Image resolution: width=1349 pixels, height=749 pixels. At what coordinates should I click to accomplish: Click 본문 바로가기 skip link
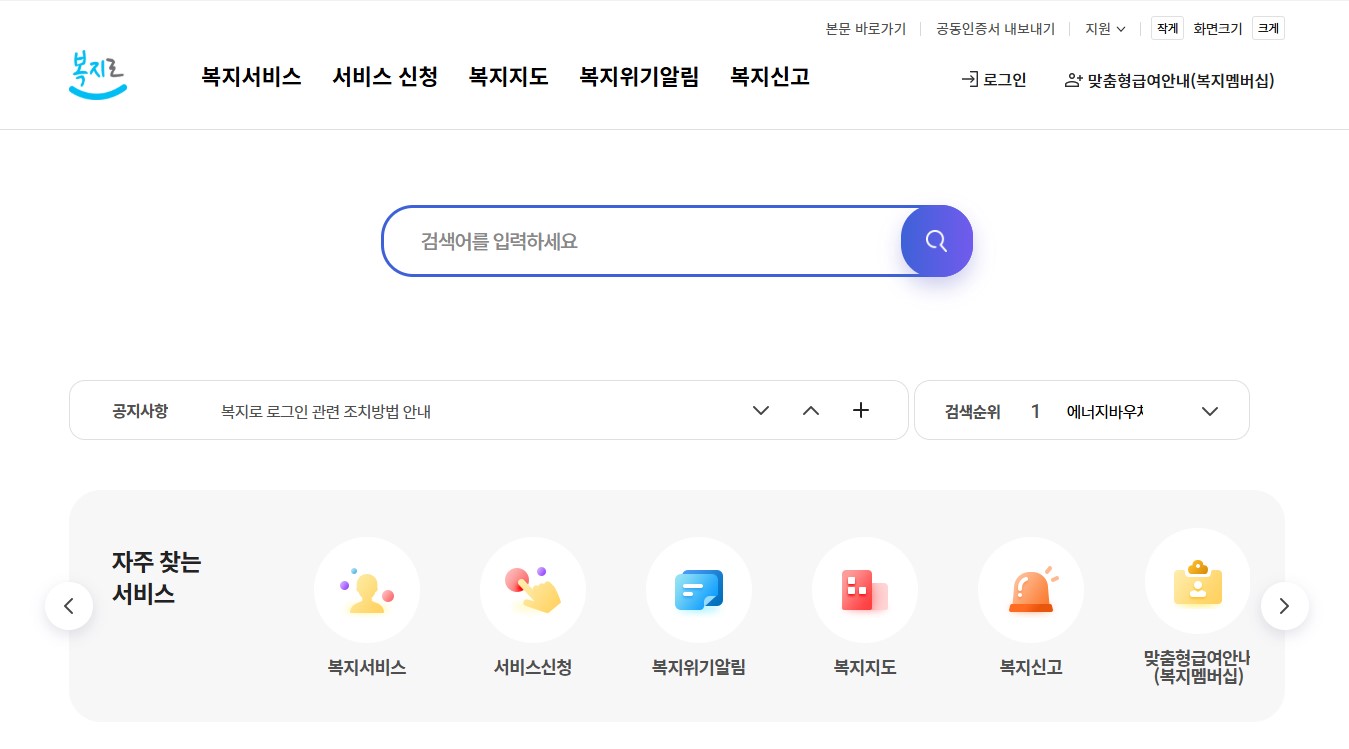(x=866, y=29)
